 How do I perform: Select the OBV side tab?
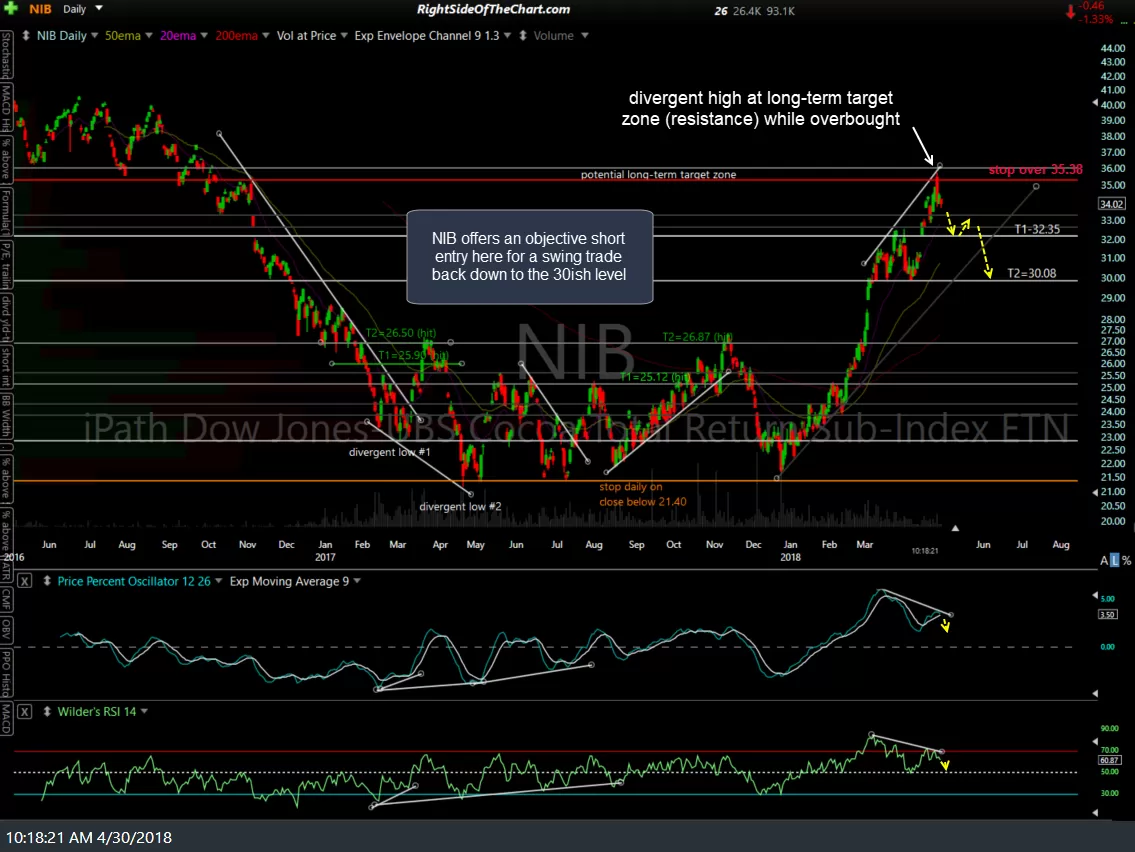coord(6,628)
